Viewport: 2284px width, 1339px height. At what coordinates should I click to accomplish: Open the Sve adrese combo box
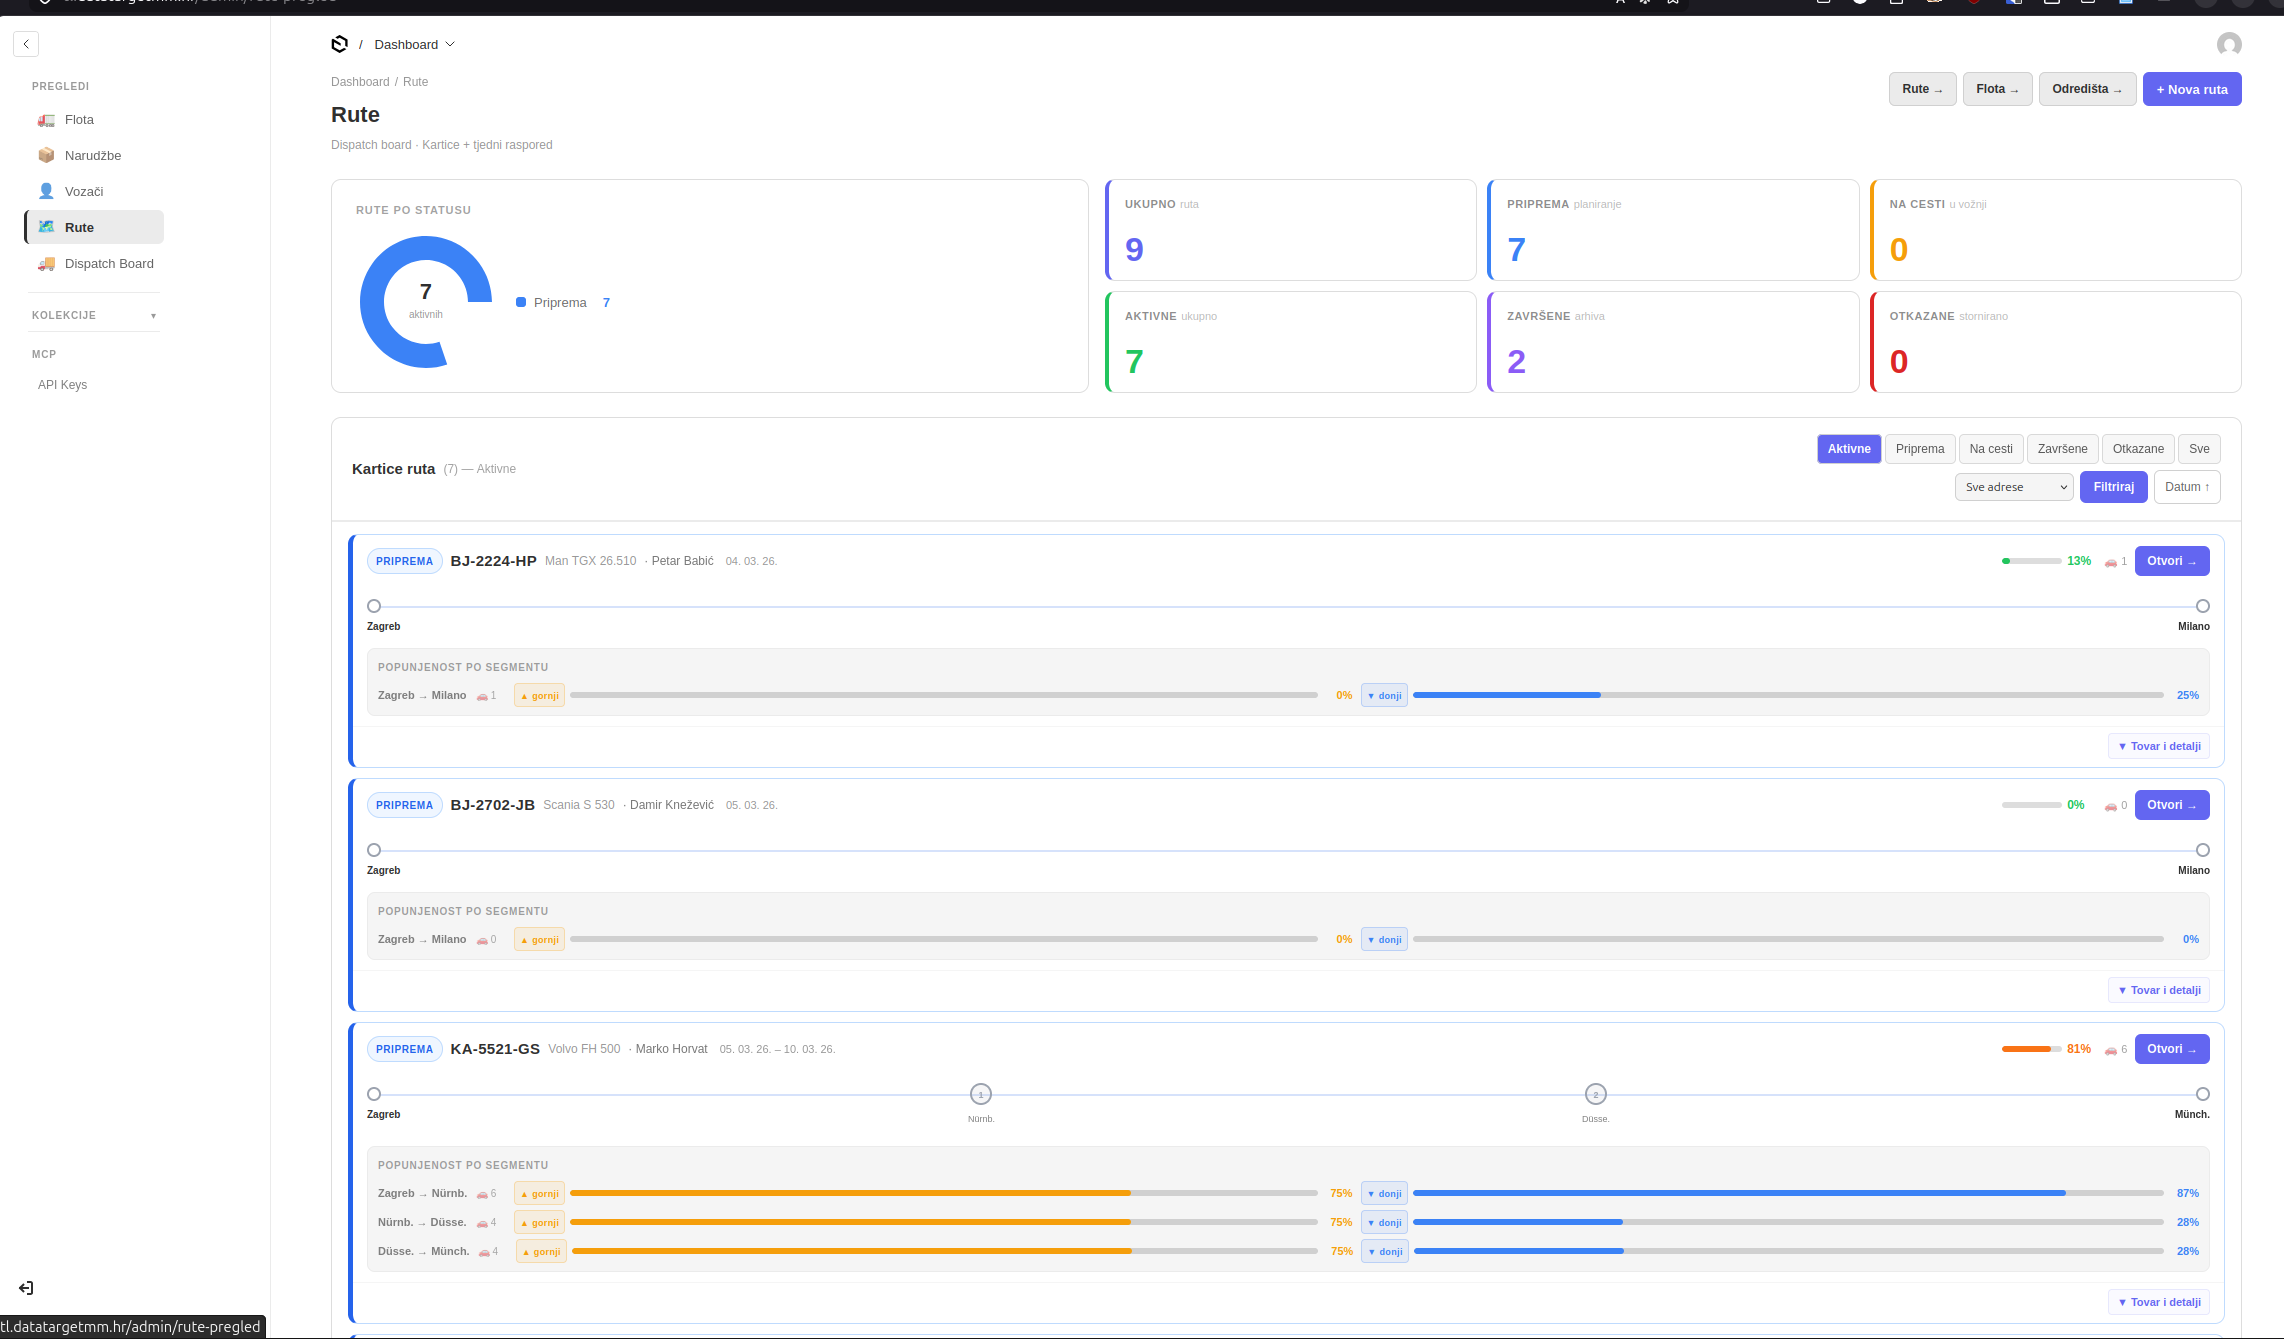tap(2013, 487)
